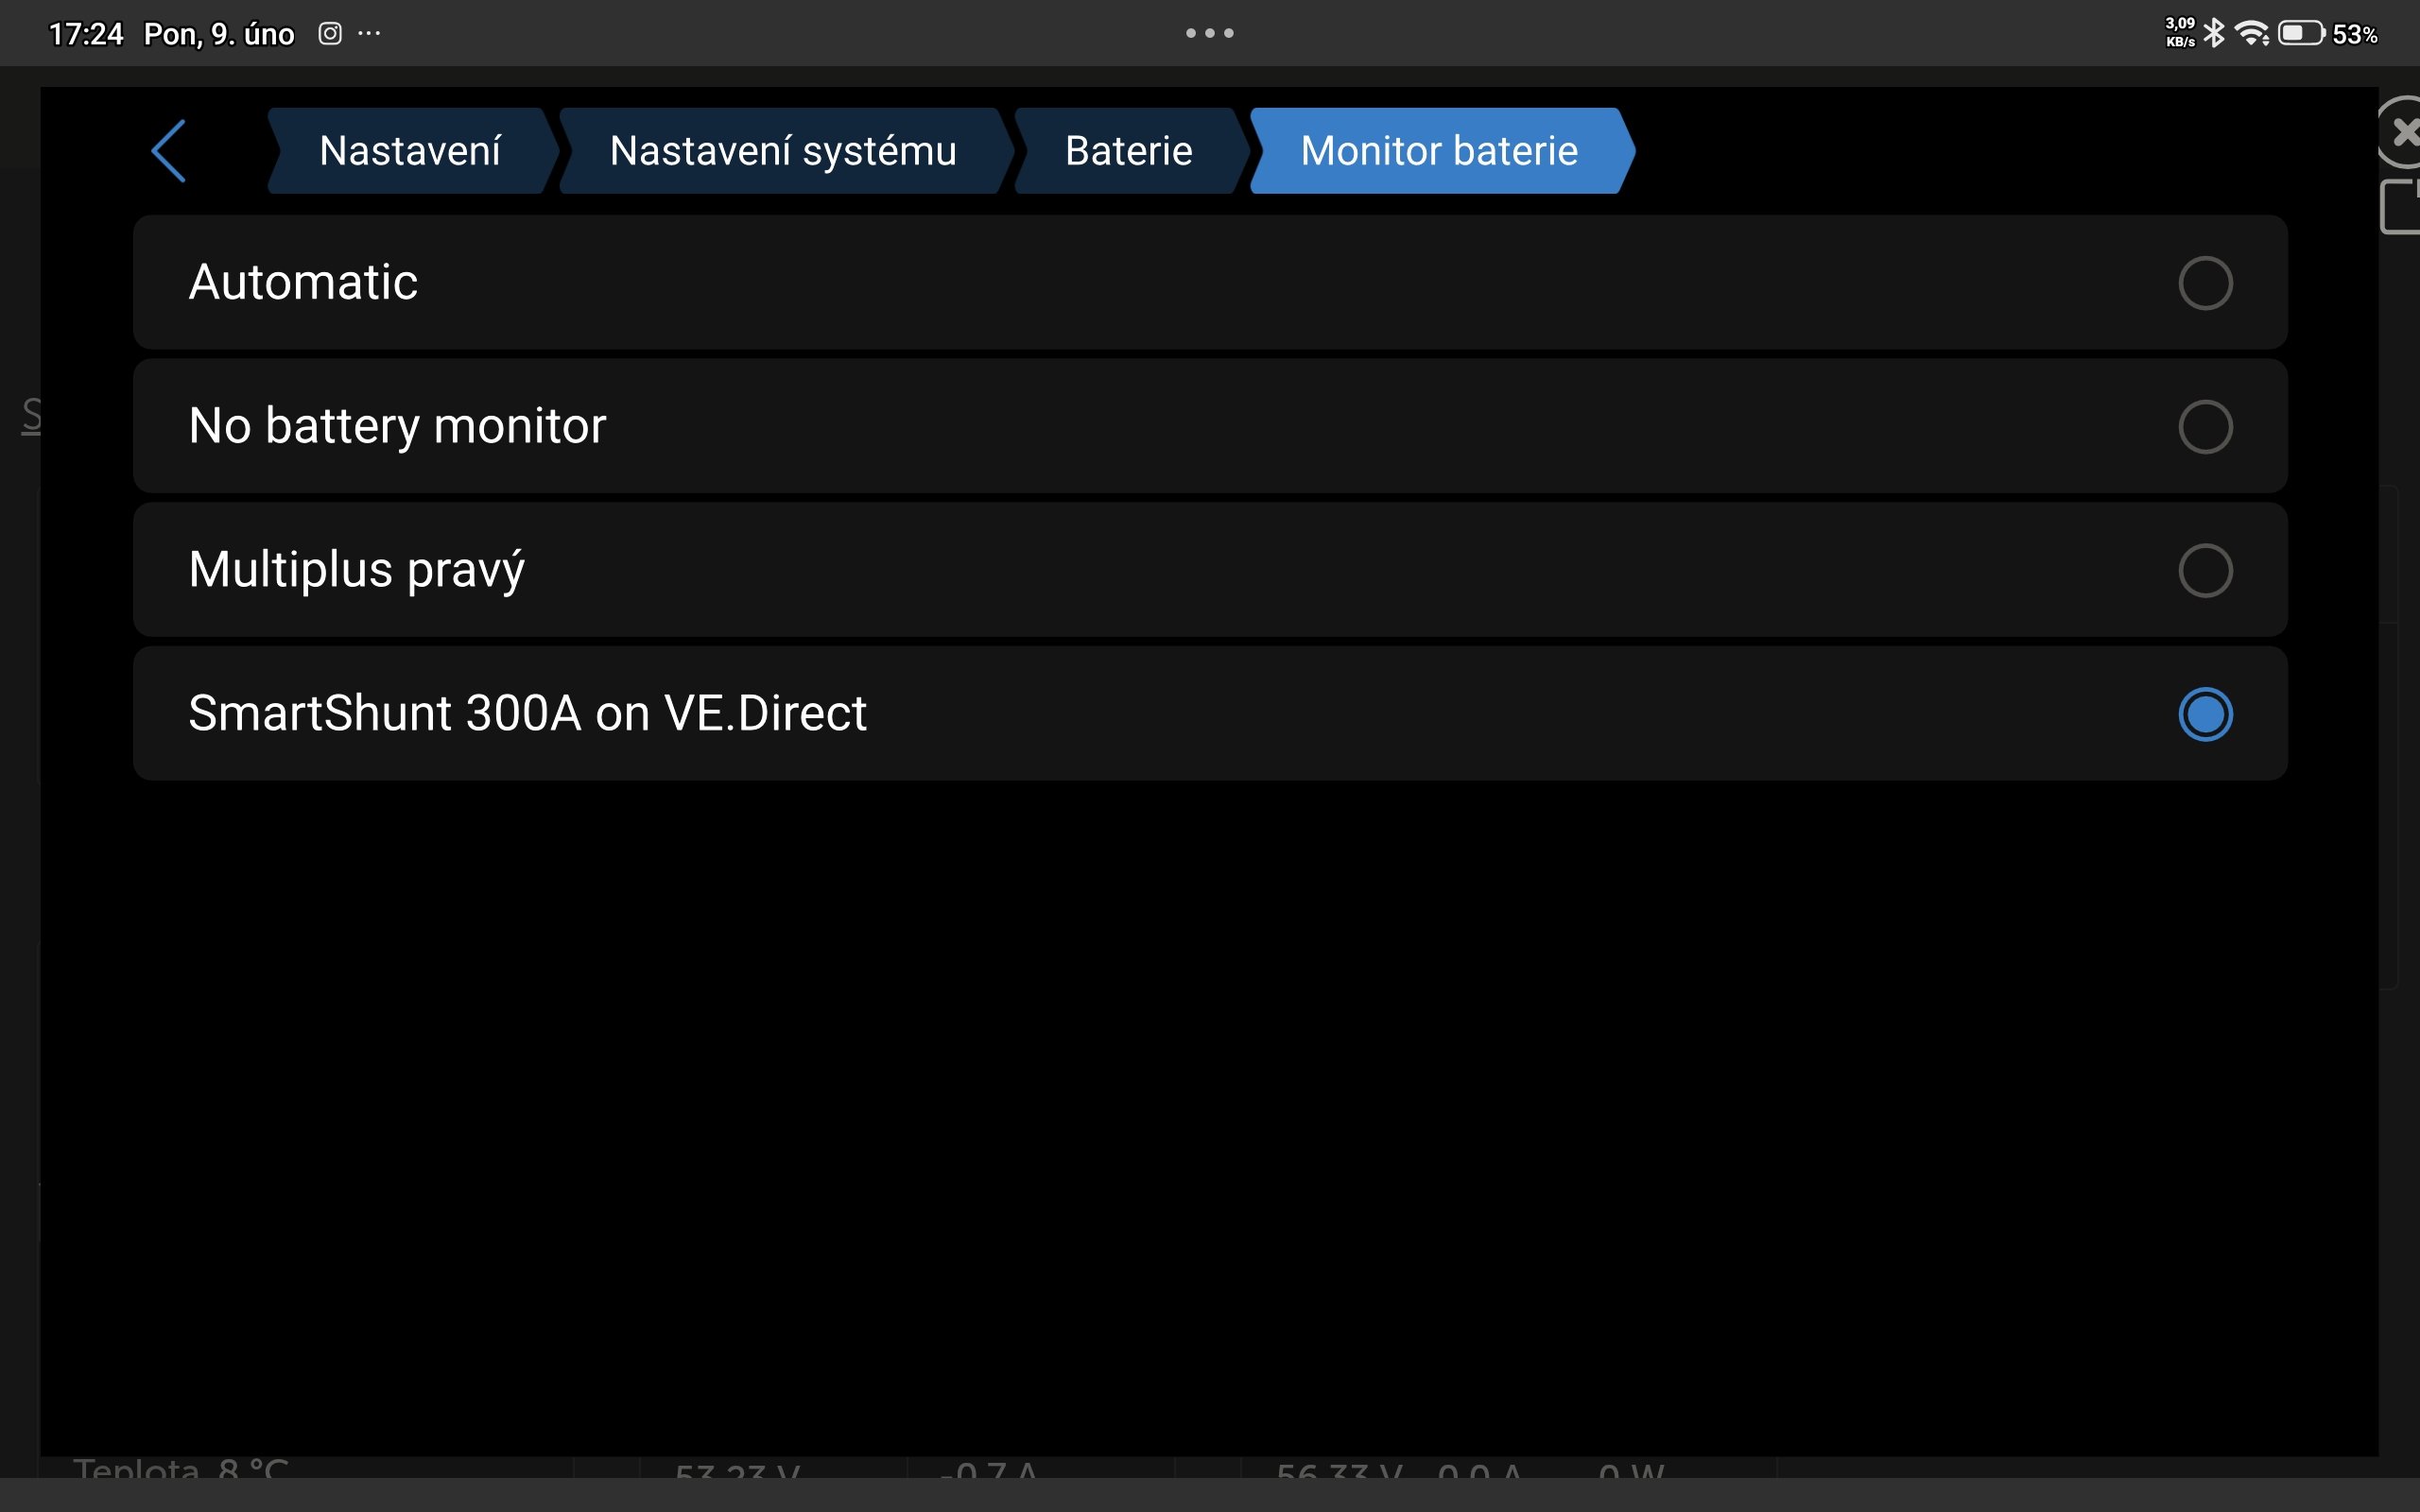2420x1512 pixels.
Task: Go to Nastavení breadcrumb
Action: coord(409,151)
